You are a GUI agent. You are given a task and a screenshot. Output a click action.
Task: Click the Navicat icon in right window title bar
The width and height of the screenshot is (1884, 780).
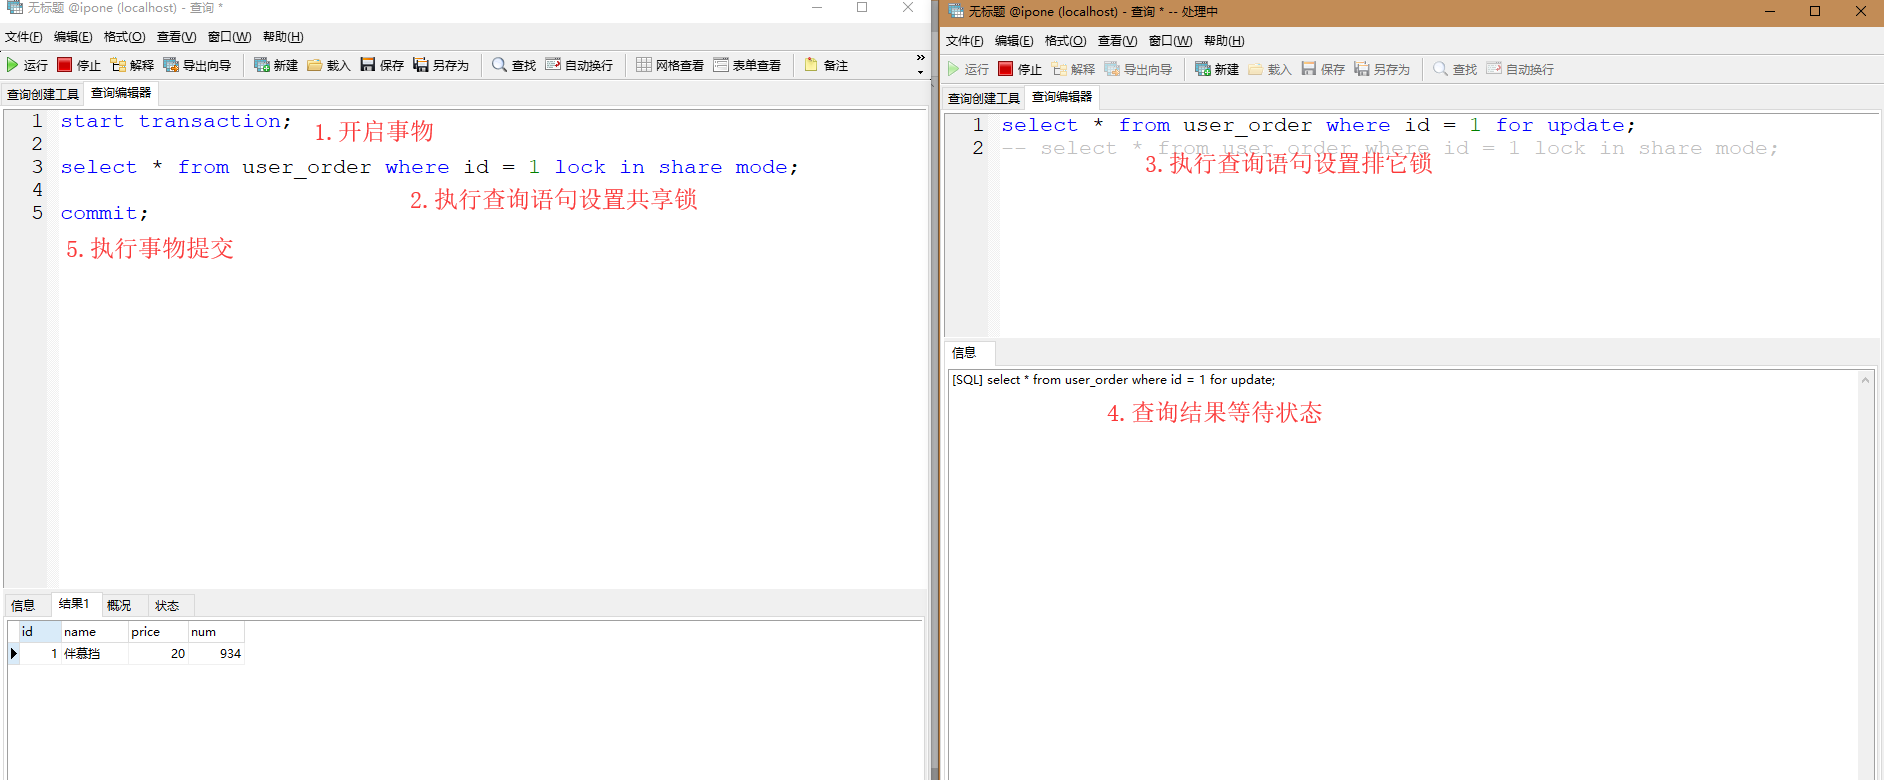point(955,11)
